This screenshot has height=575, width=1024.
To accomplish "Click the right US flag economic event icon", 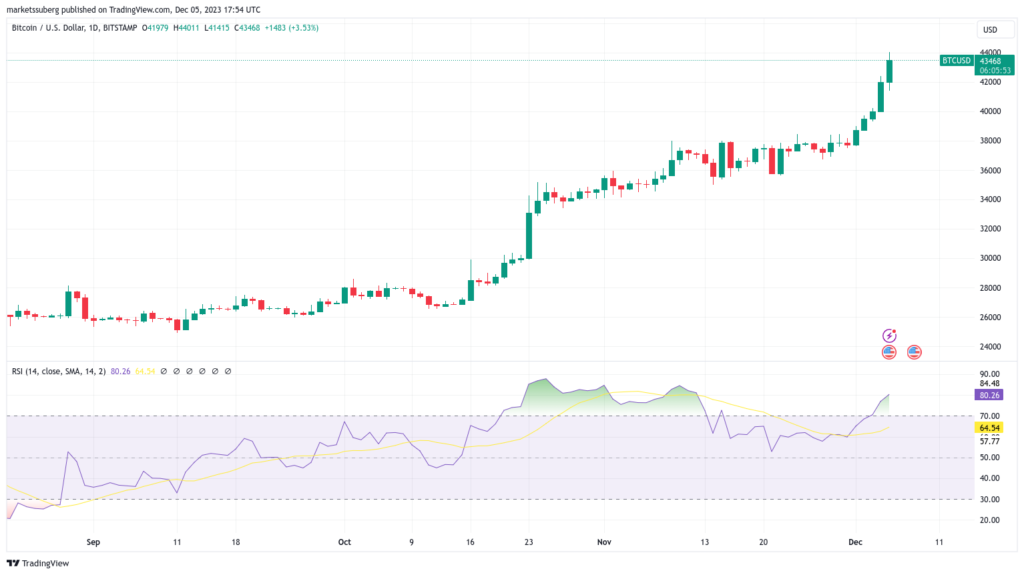I will (x=914, y=352).
